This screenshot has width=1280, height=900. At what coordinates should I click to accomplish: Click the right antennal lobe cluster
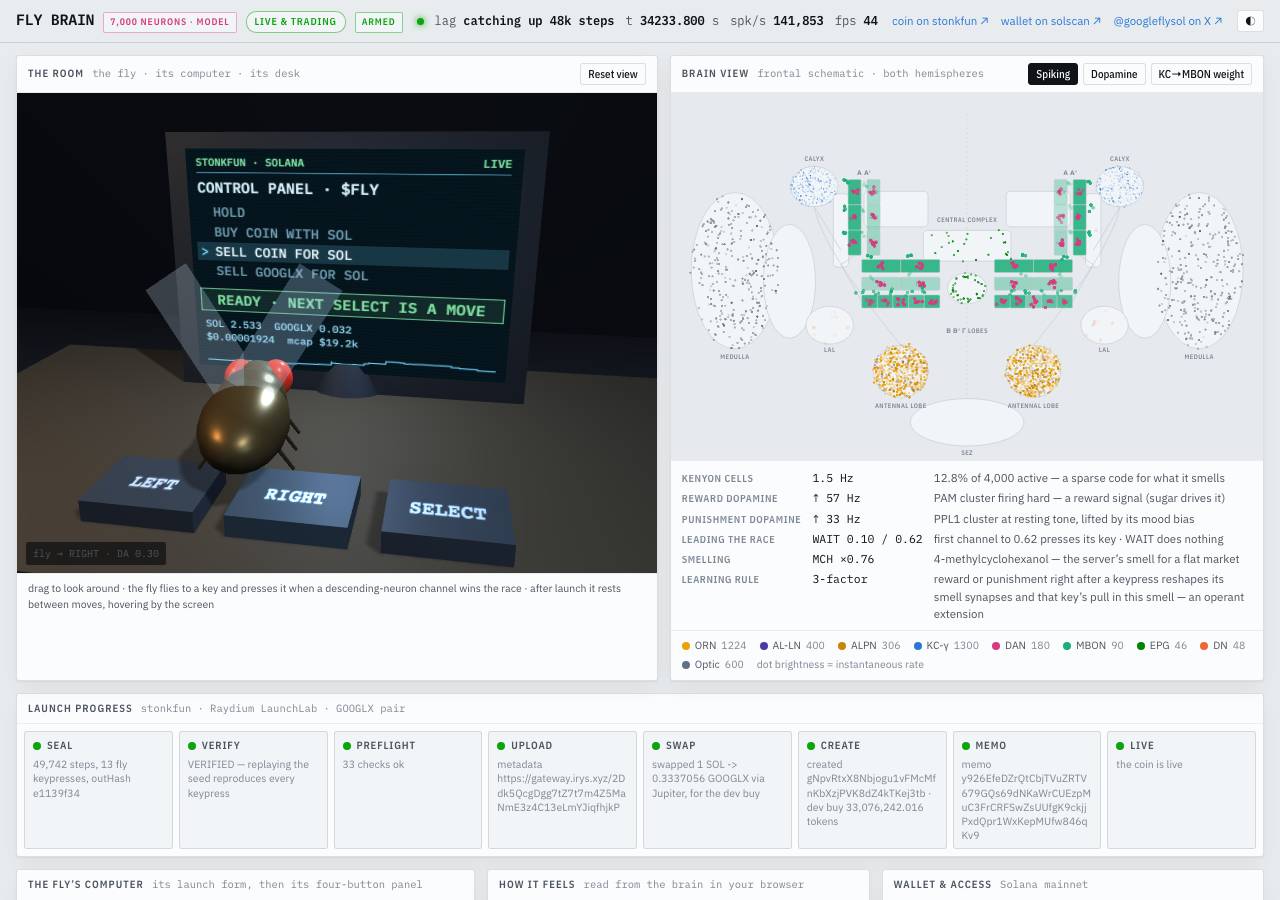1033,371
